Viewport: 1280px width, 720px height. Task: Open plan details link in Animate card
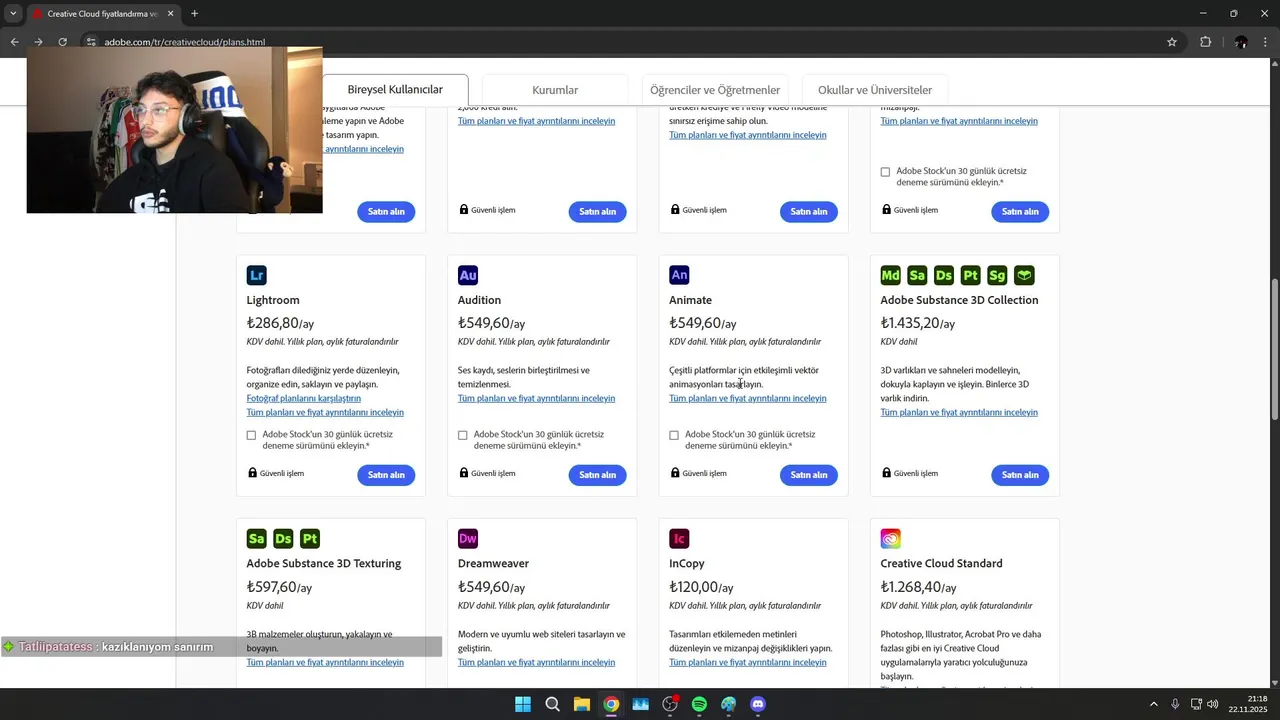[748, 398]
